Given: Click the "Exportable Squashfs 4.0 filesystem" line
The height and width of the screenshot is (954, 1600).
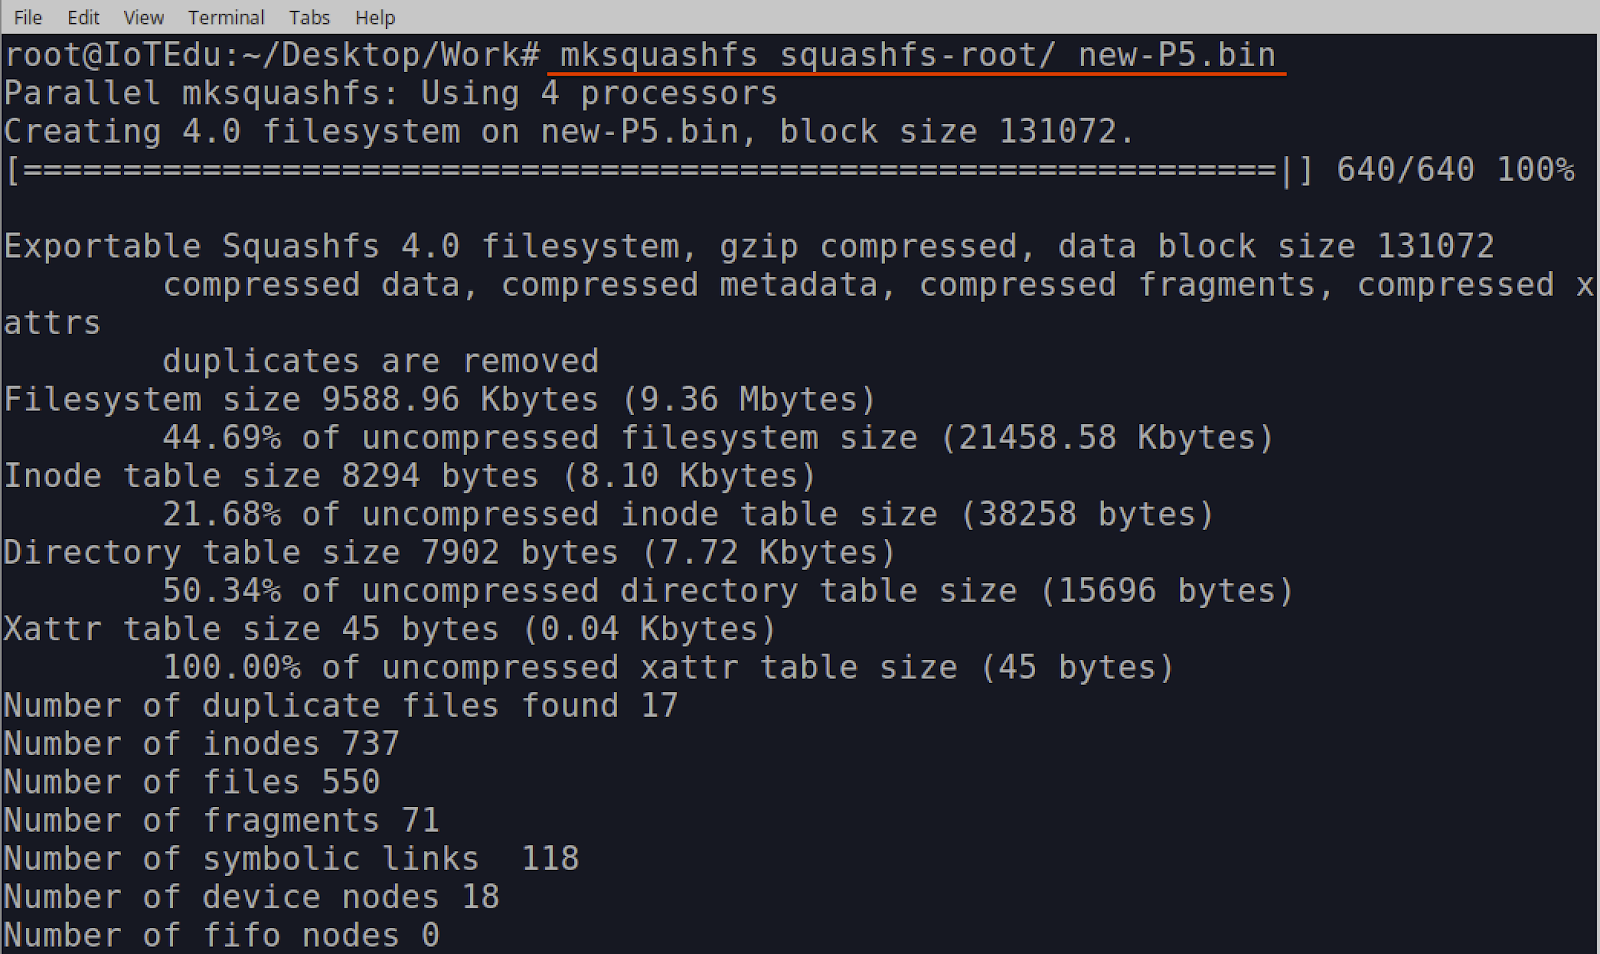Looking at the screenshot, I should coord(748,246).
